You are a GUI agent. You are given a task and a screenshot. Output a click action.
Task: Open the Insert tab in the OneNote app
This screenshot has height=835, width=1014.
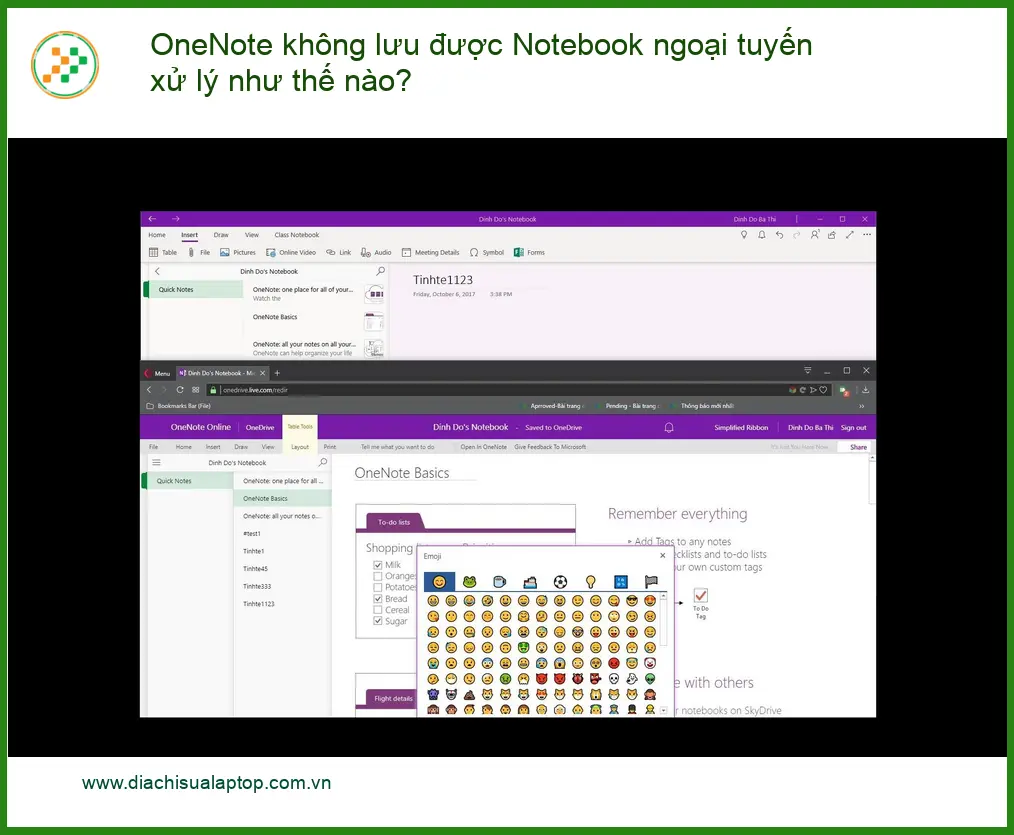pos(189,235)
